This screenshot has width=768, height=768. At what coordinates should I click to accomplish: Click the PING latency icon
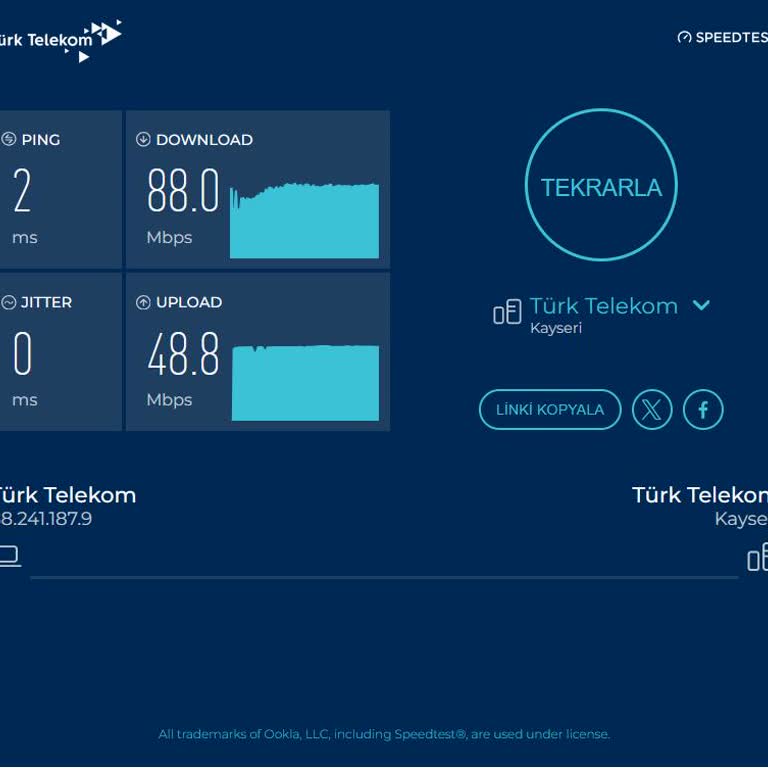point(9,139)
